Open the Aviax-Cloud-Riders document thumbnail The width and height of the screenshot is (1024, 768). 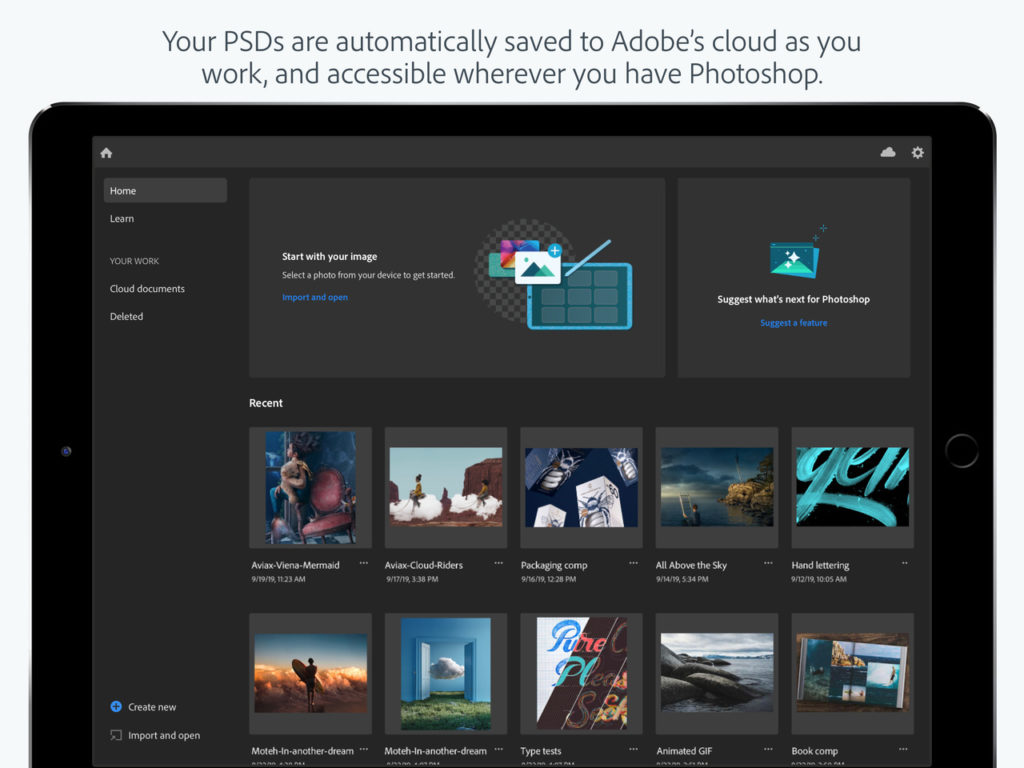[445, 488]
